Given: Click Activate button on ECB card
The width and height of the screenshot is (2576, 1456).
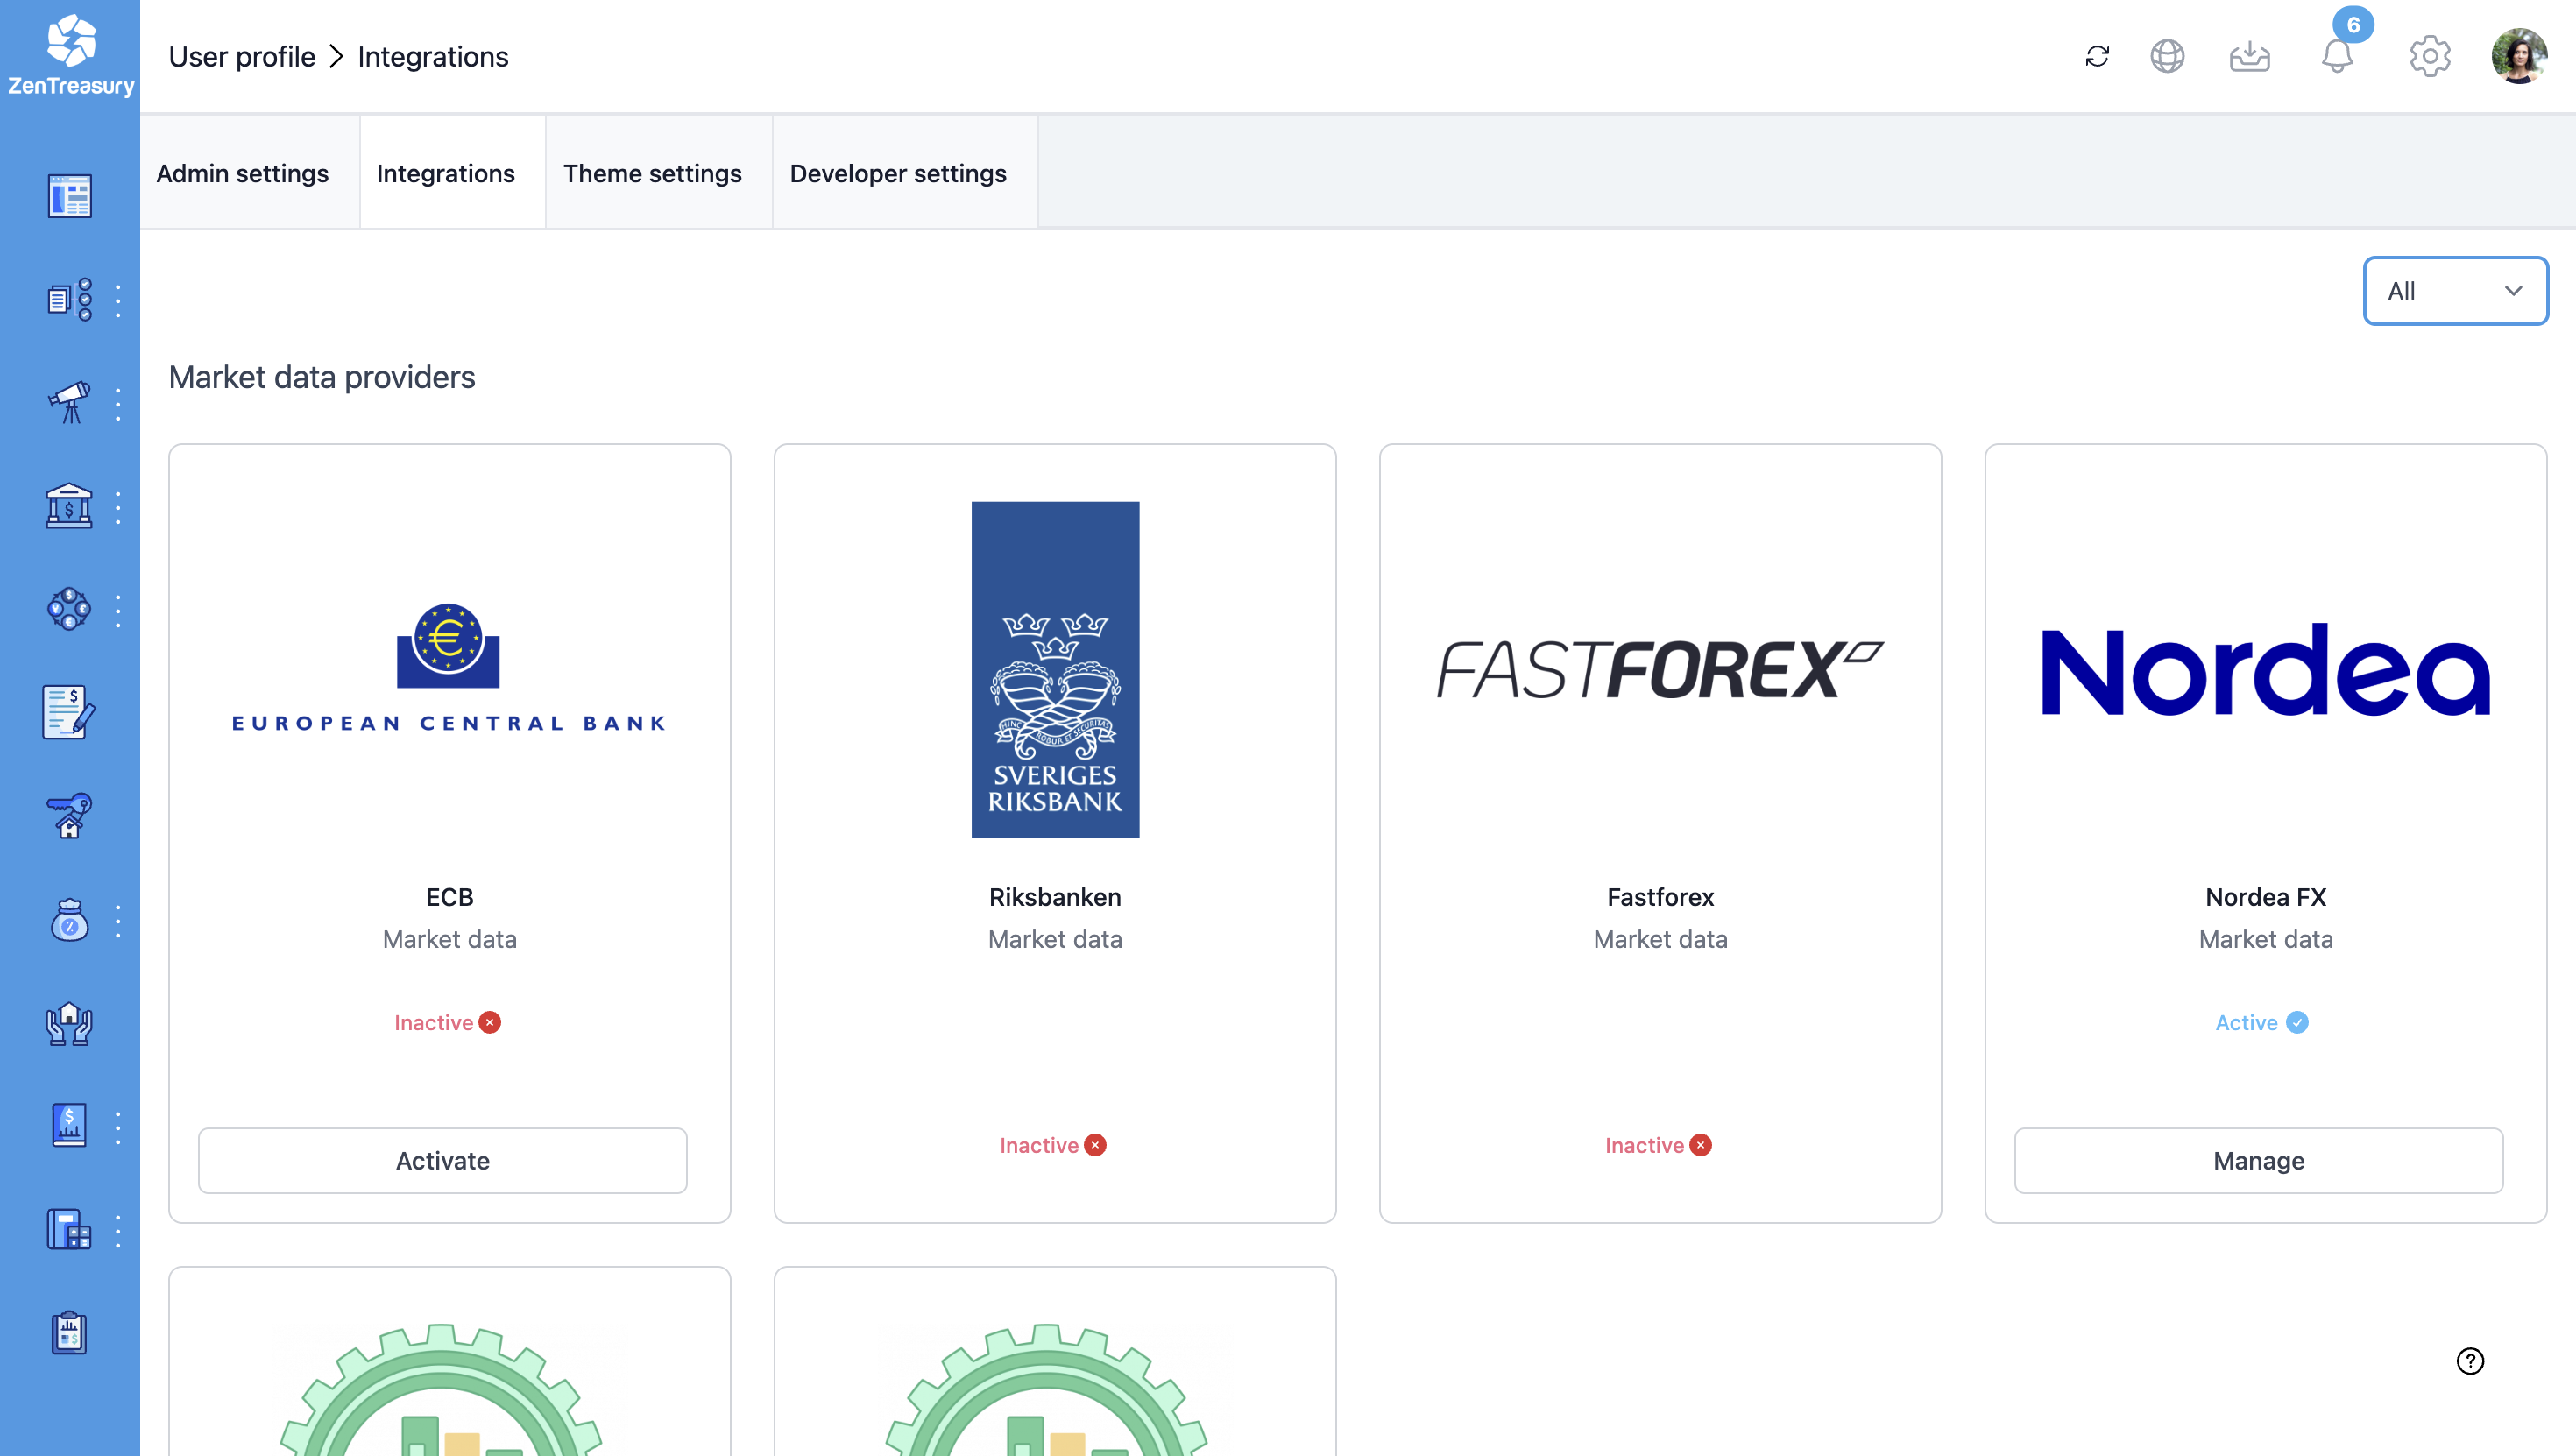Looking at the screenshot, I should point(442,1160).
